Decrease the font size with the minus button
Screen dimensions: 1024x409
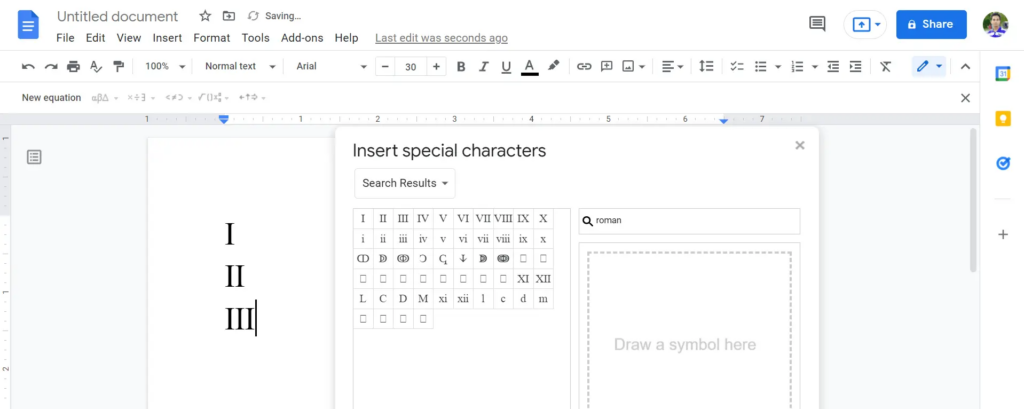[385, 66]
